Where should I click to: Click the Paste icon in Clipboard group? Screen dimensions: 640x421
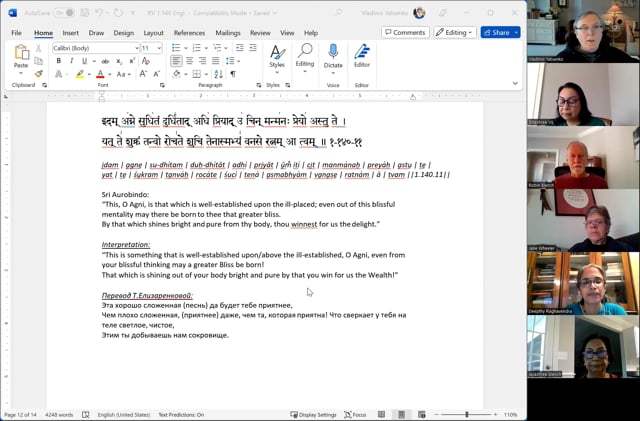tap(21, 54)
